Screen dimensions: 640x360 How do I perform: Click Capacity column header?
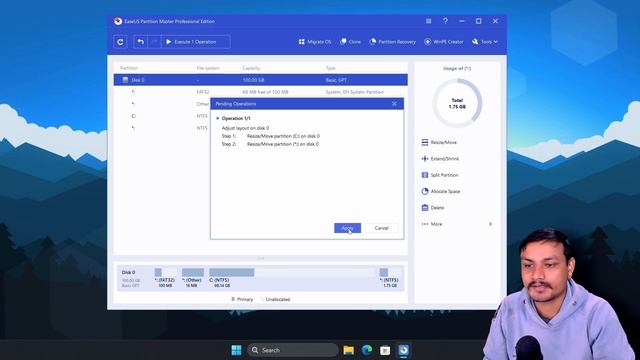[x=251, y=68]
